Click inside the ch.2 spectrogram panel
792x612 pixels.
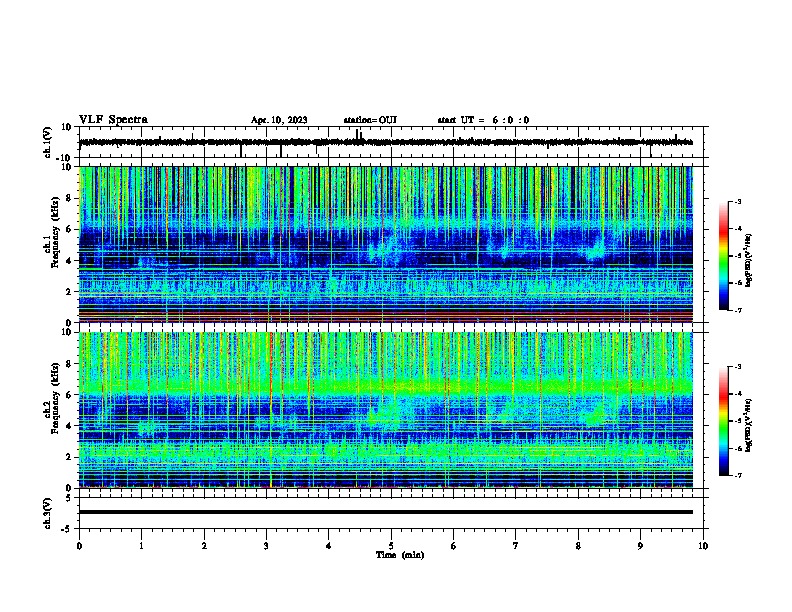click(385, 410)
